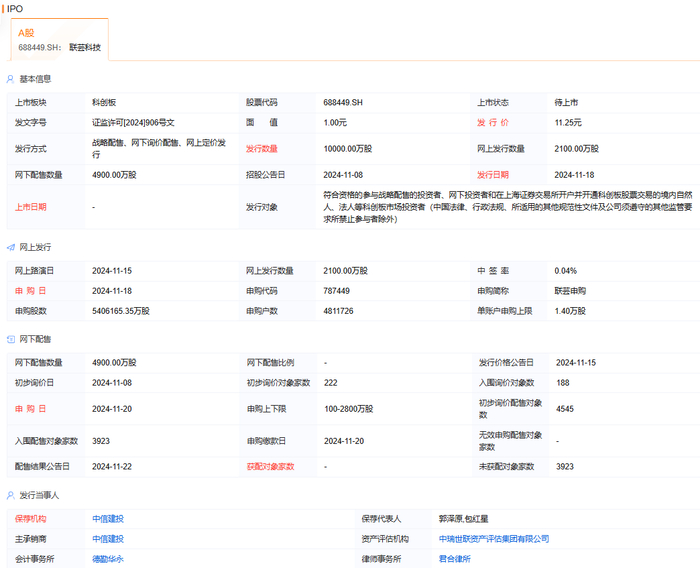
Task: Click the red 发行日期 label
Action: [493, 175]
